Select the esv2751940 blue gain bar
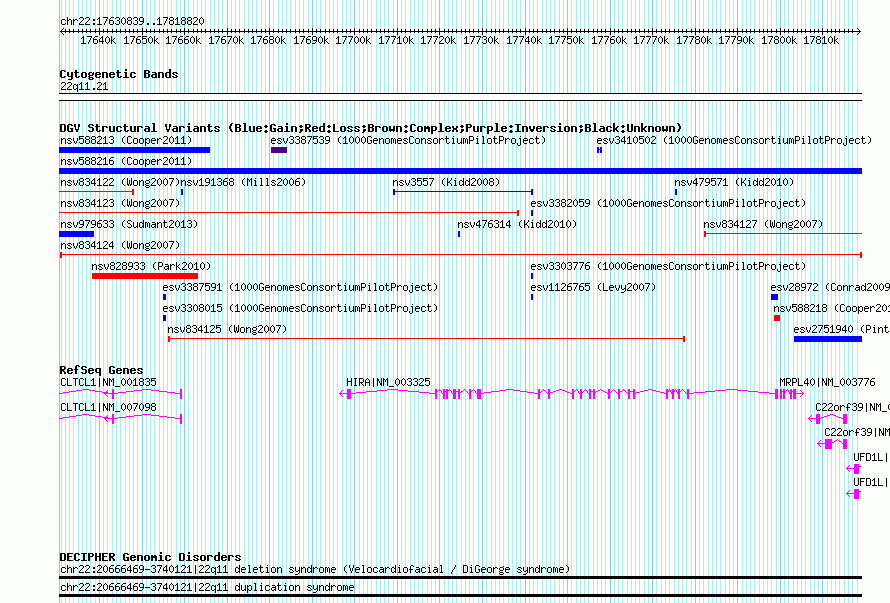 coord(828,339)
